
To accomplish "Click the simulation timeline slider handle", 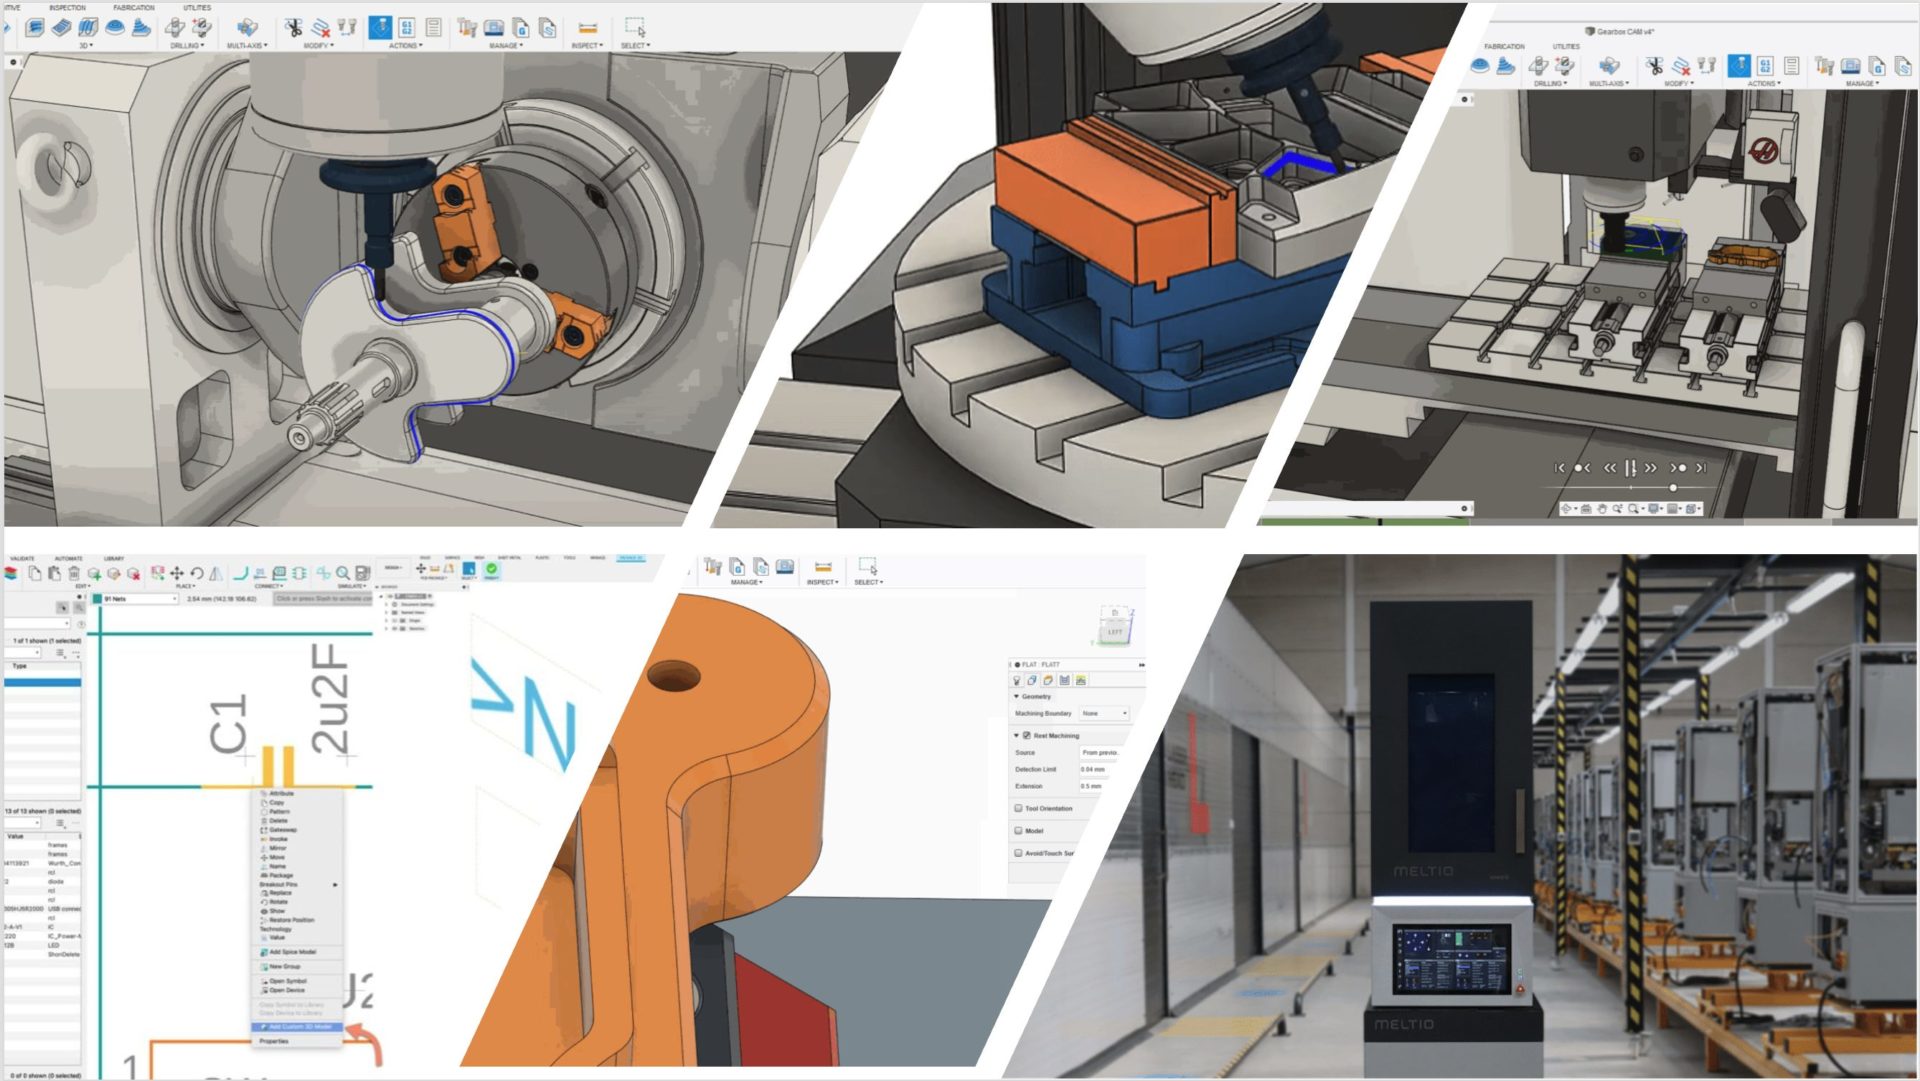I will pos(1673,488).
